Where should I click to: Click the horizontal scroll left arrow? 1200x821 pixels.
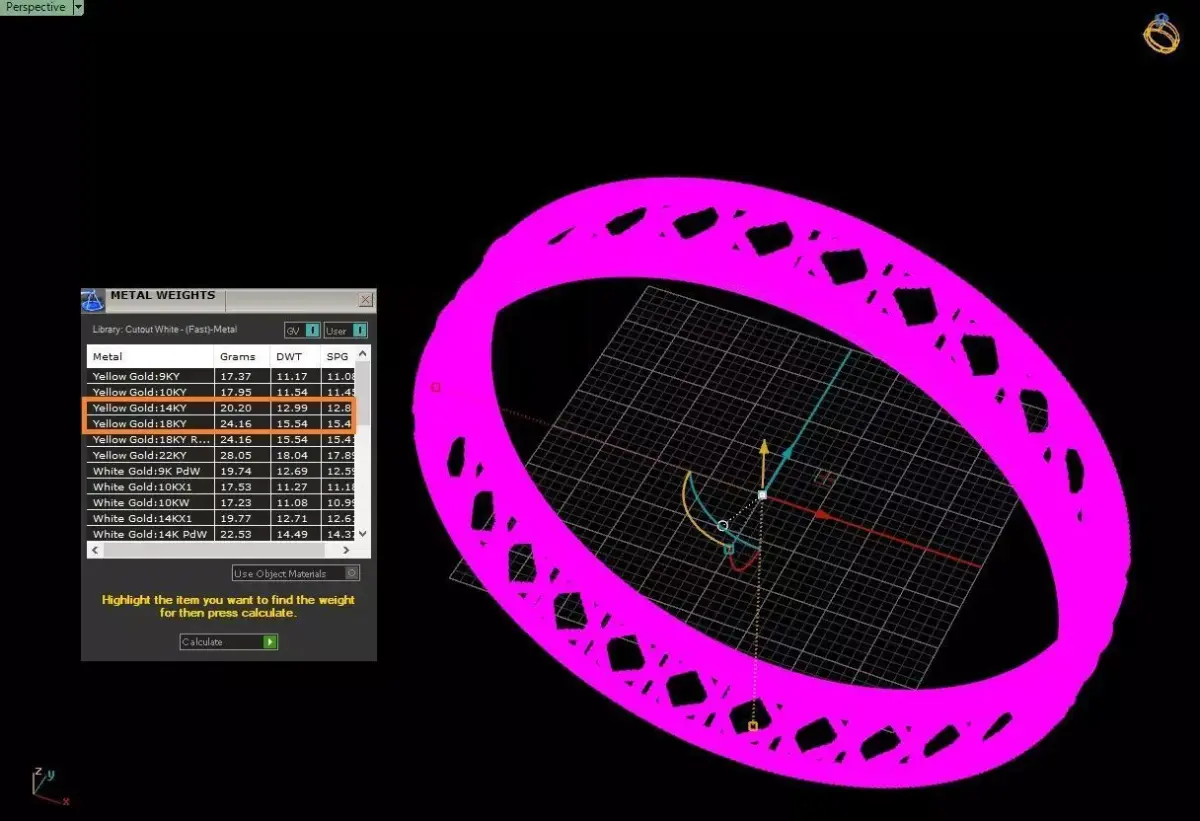point(95,550)
